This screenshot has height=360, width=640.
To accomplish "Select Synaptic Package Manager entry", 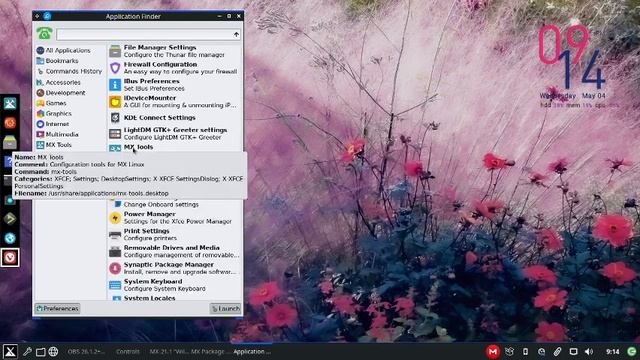I will pyautogui.click(x=175, y=268).
